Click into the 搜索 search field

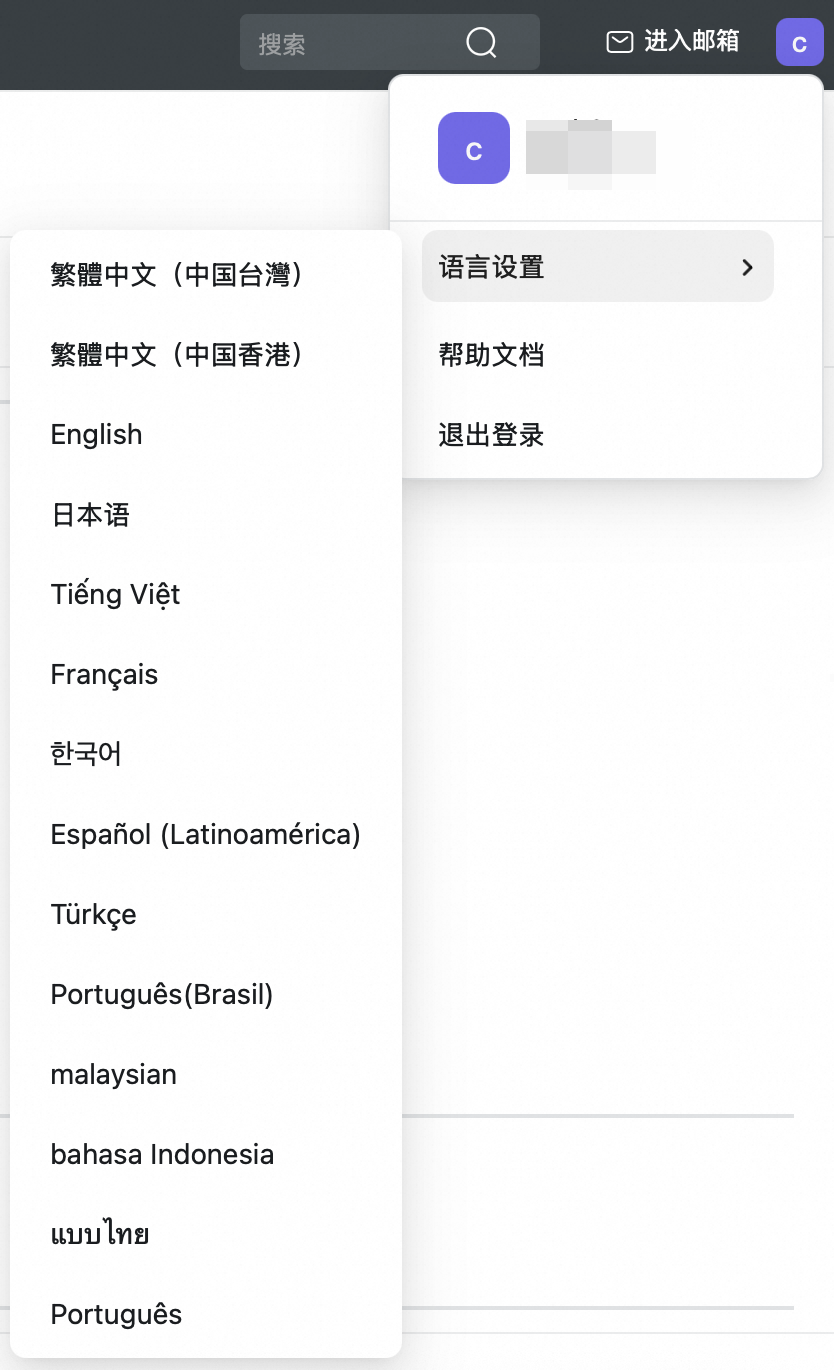click(350, 43)
